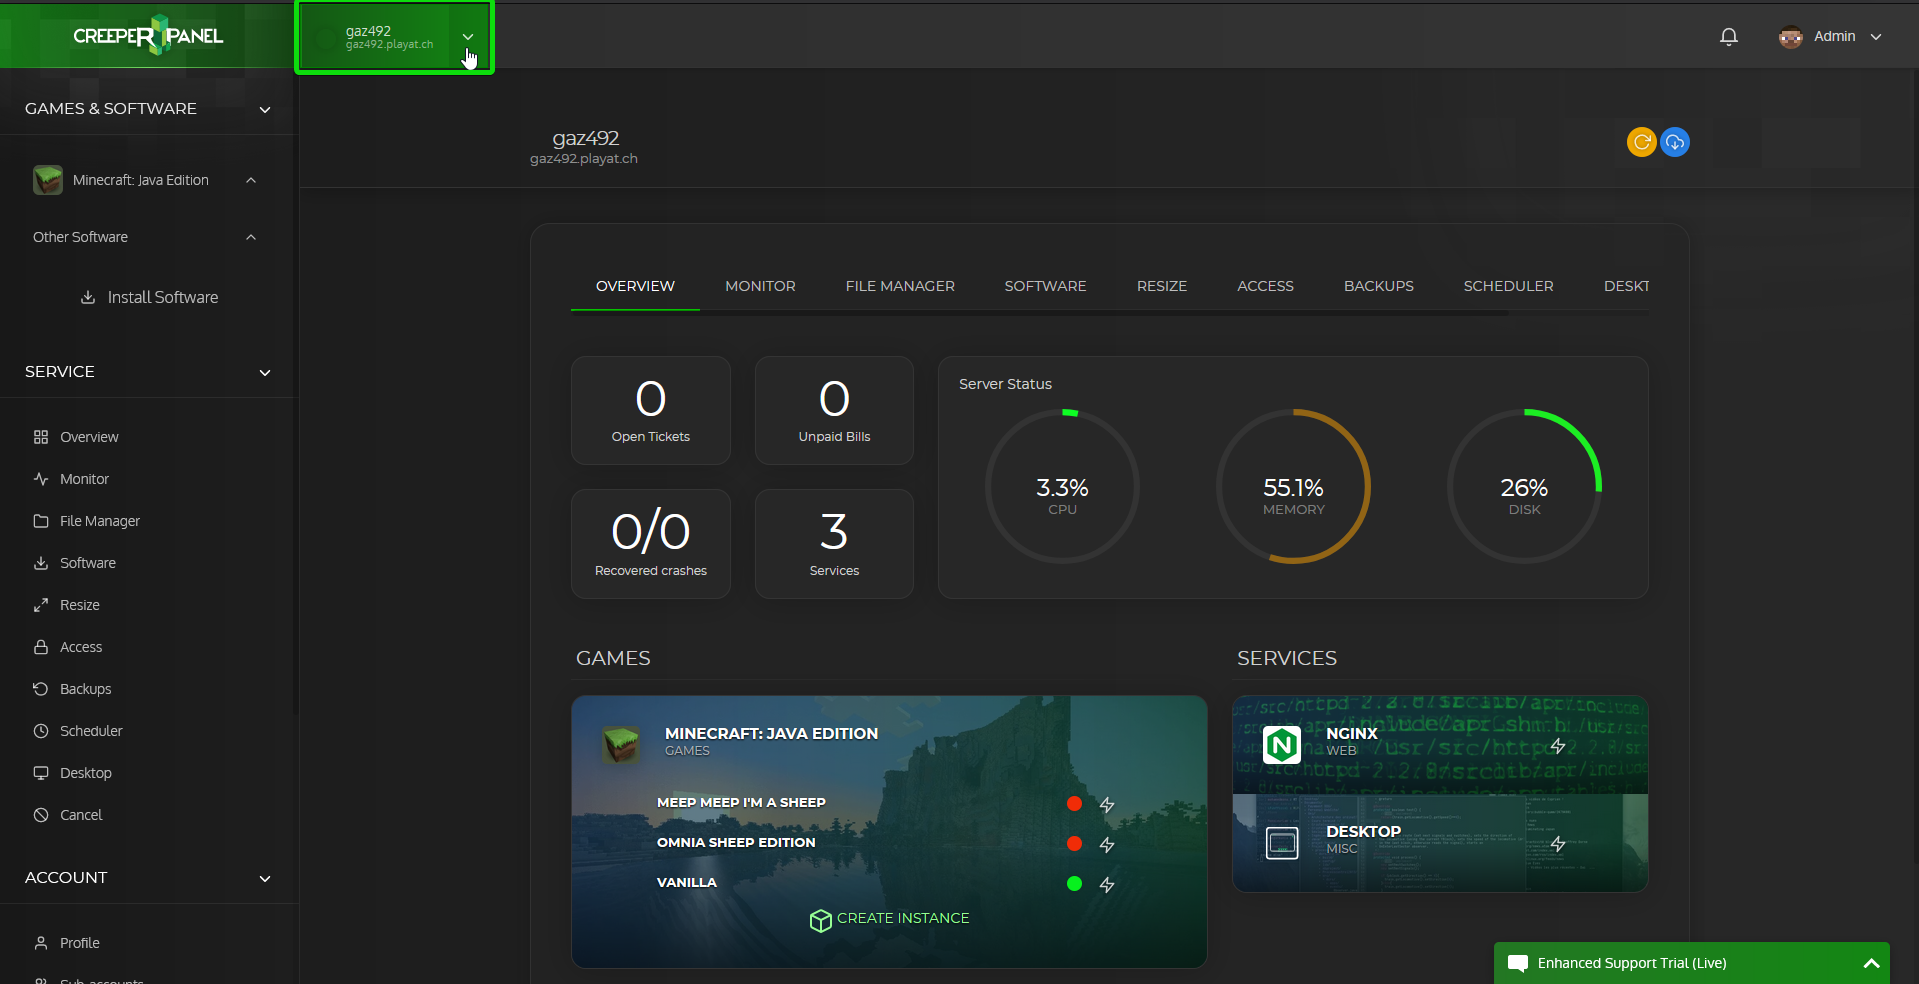Click the Cancel circle-slash icon in sidebar
Image resolution: width=1919 pixels, height=984 pixels.
(41, 815)
